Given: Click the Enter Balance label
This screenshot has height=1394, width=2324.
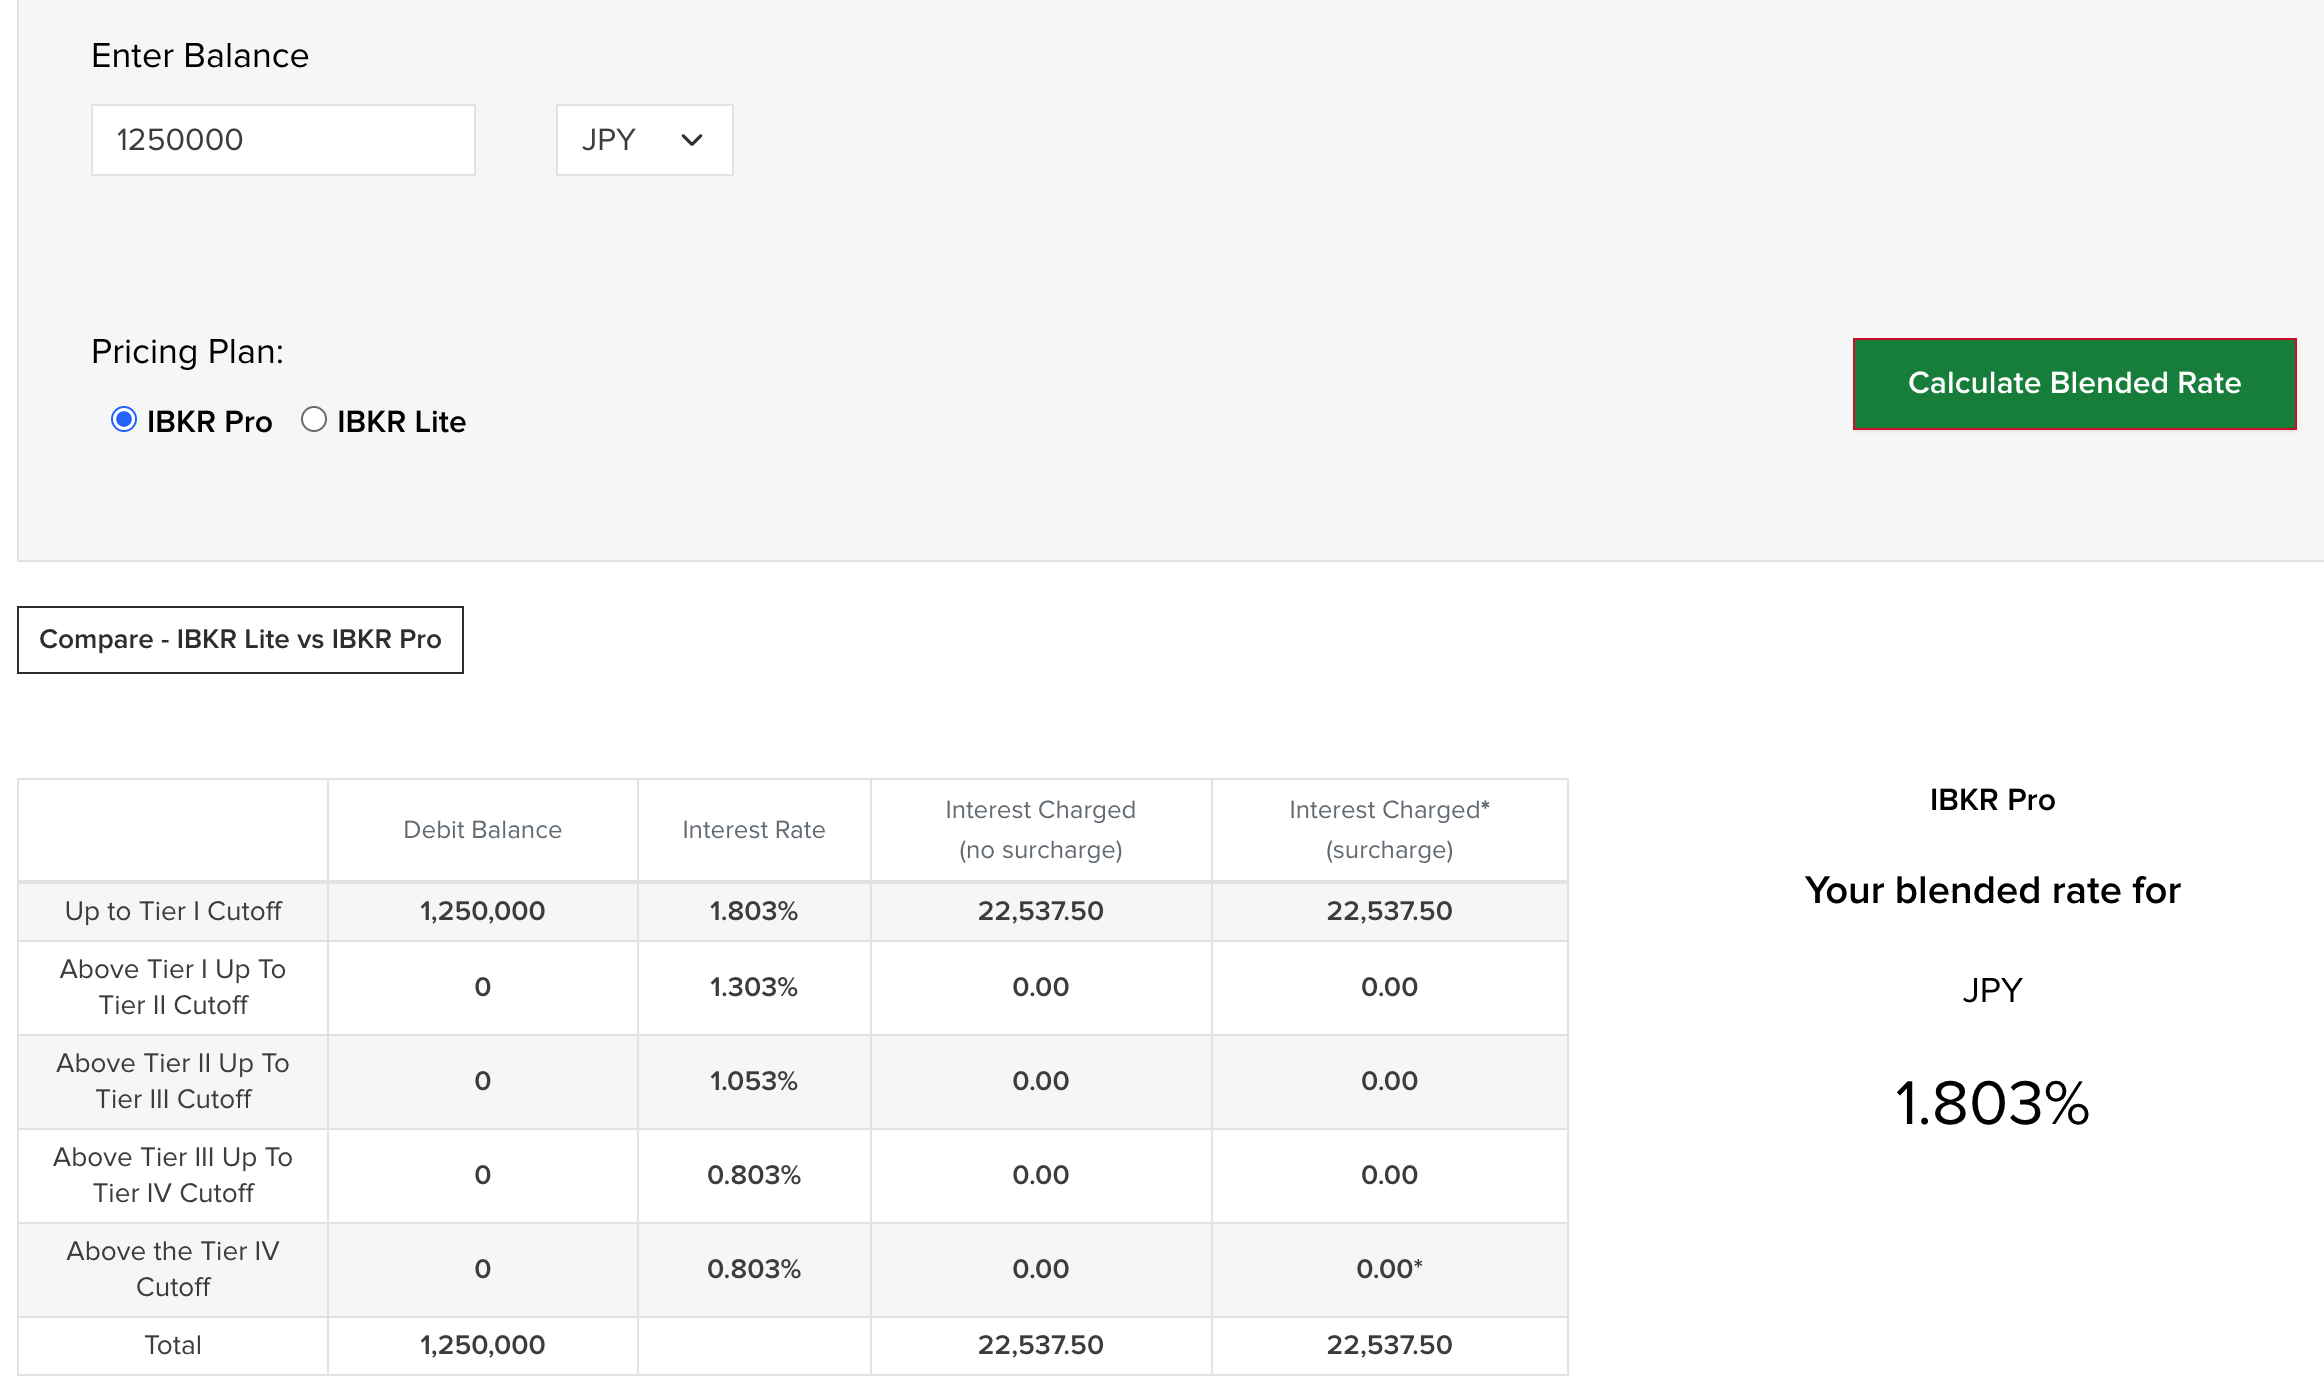Looking at the screenshot, I should click(x=200, y=56).
